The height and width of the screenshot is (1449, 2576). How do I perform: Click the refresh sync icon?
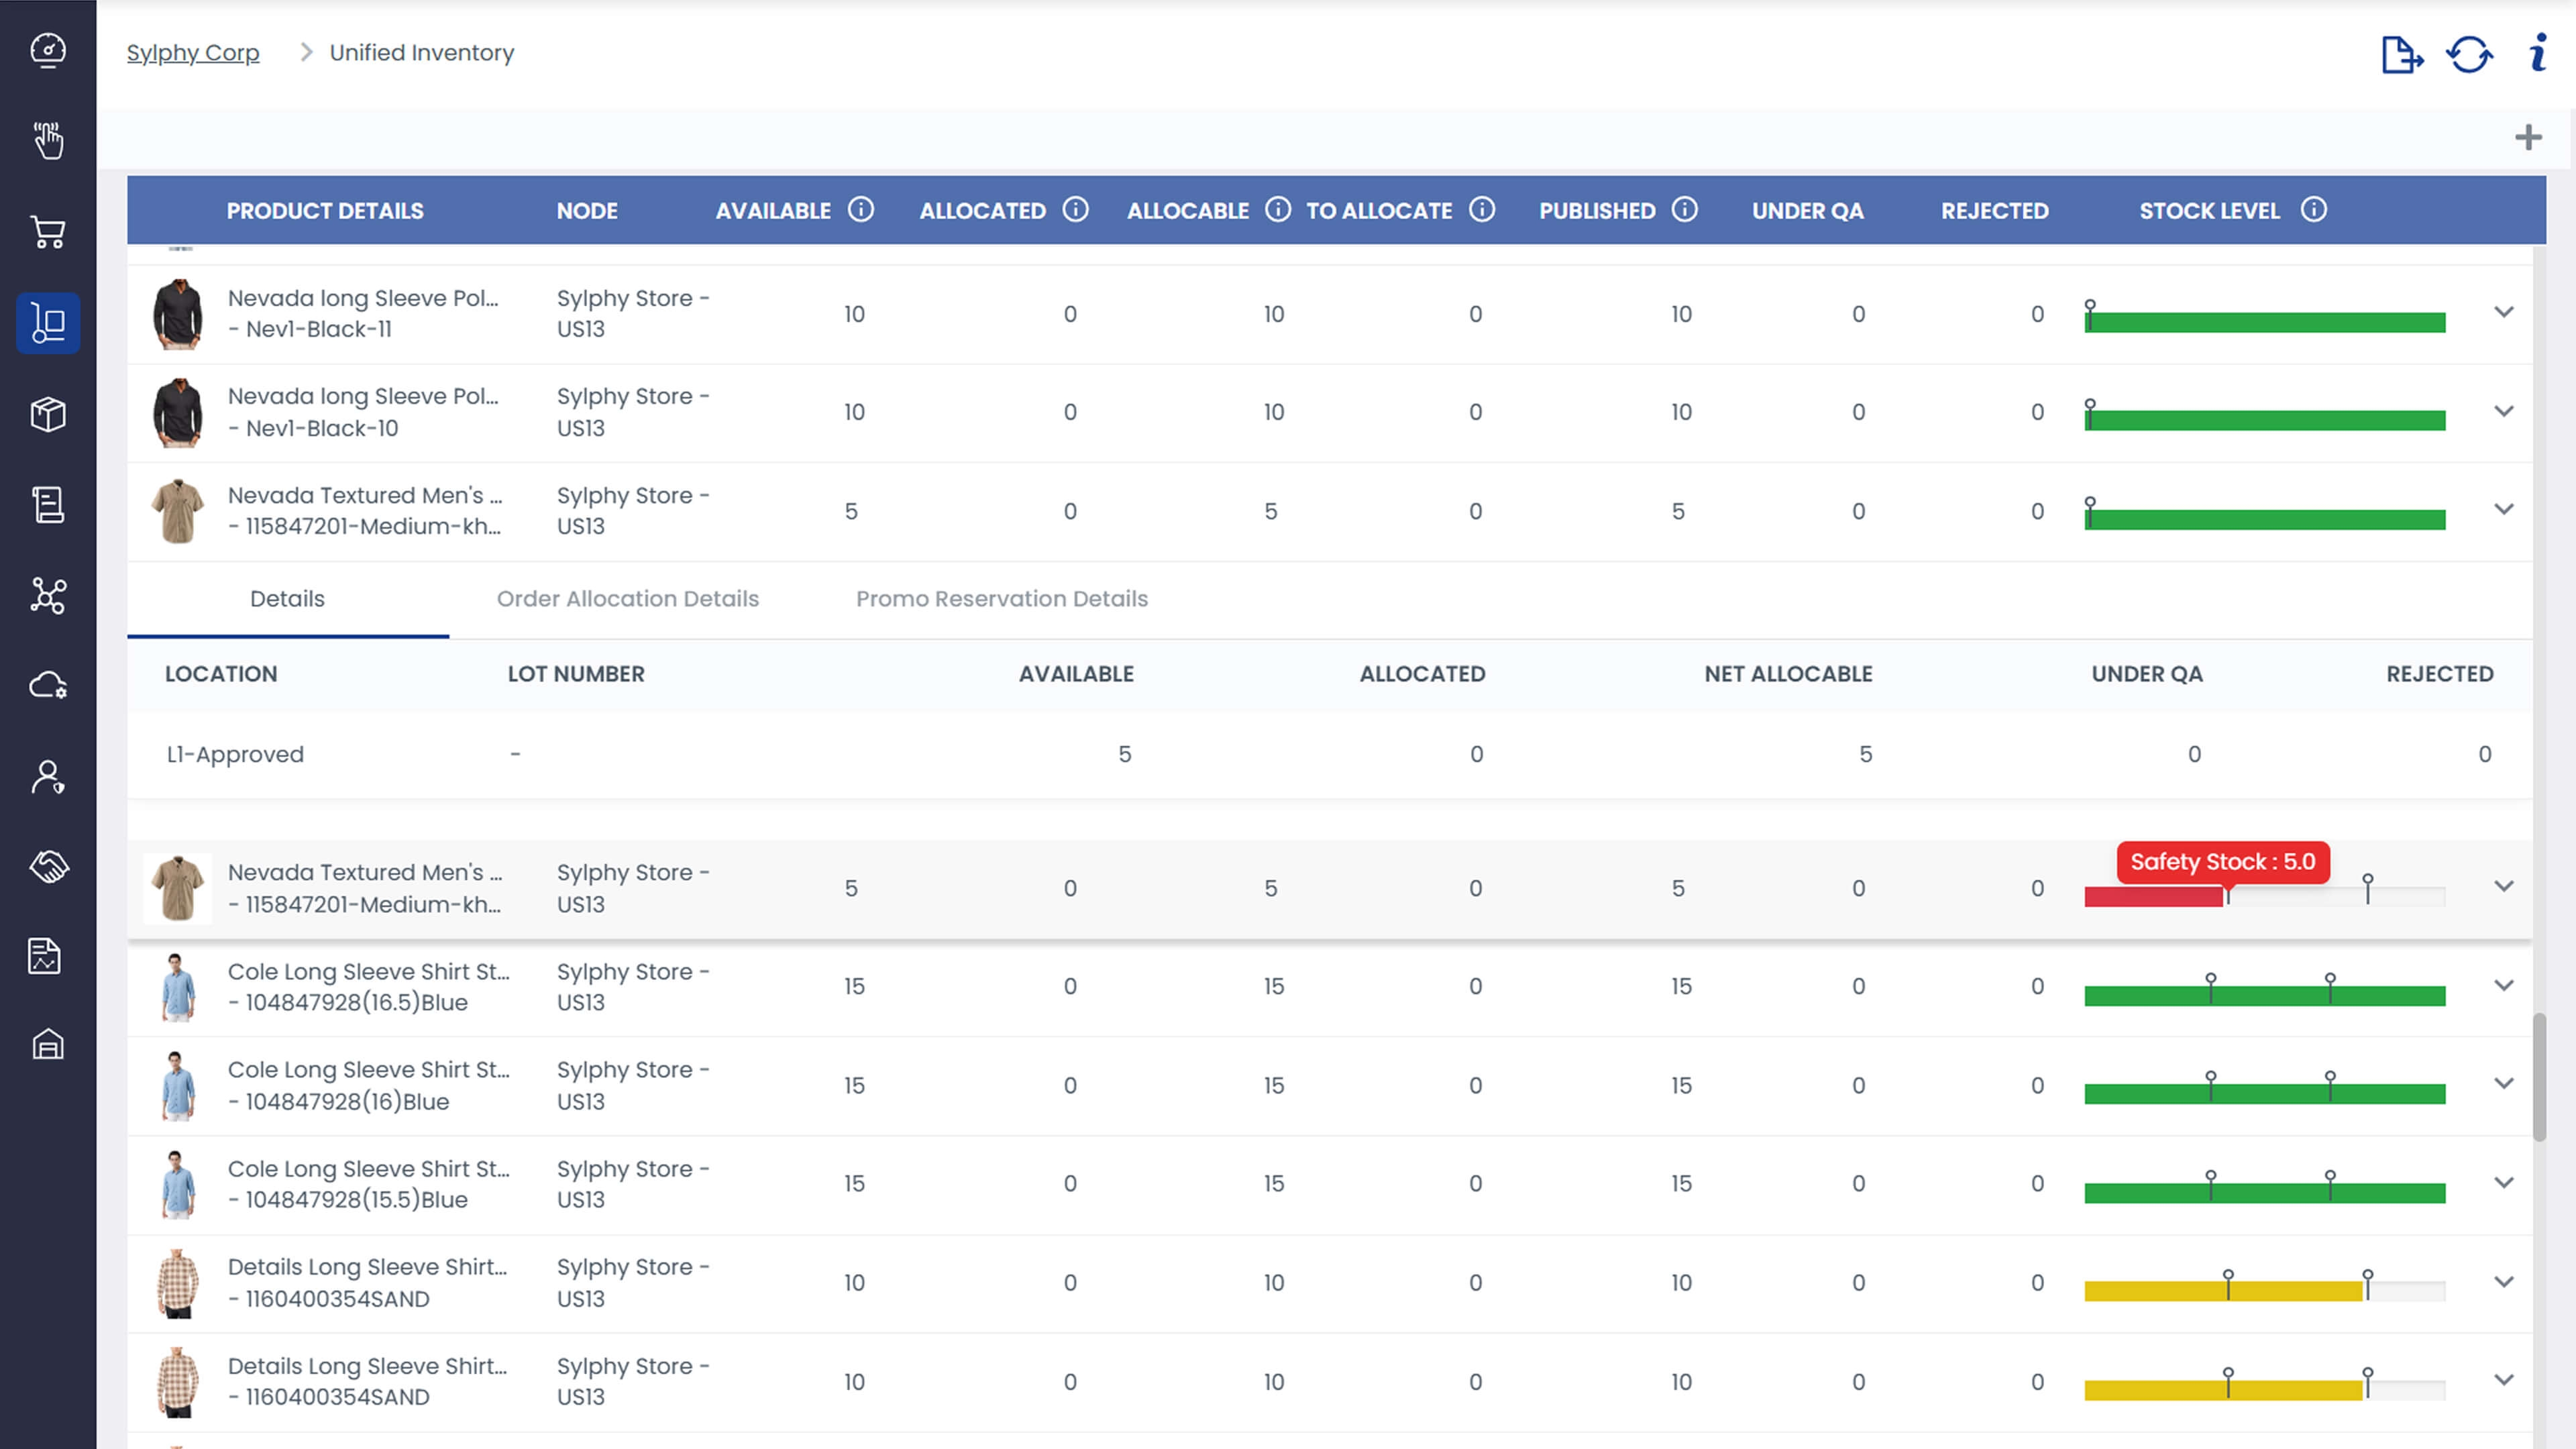[x=2469, y=54]
